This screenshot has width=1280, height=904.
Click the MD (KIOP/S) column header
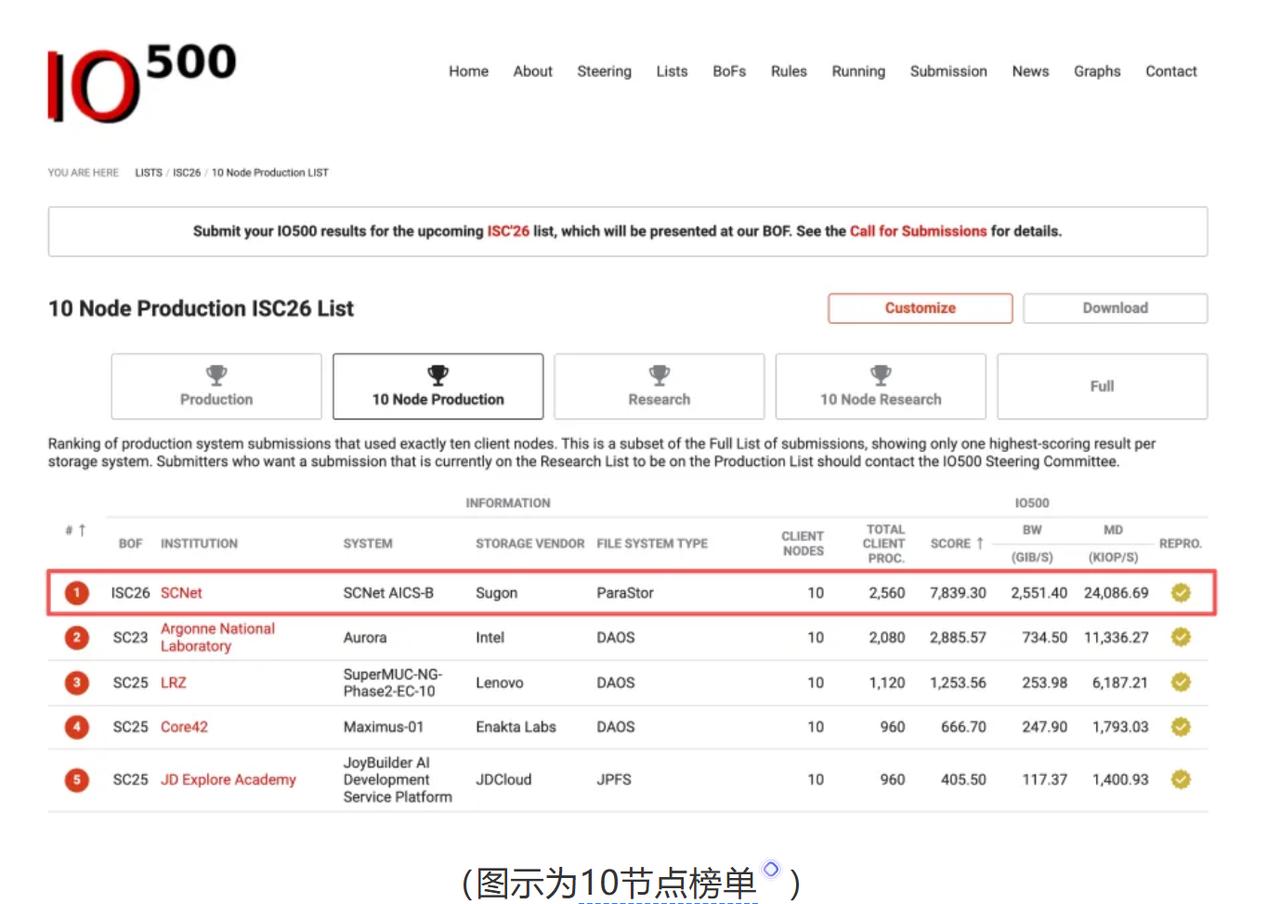click(x=1113, y=543)
